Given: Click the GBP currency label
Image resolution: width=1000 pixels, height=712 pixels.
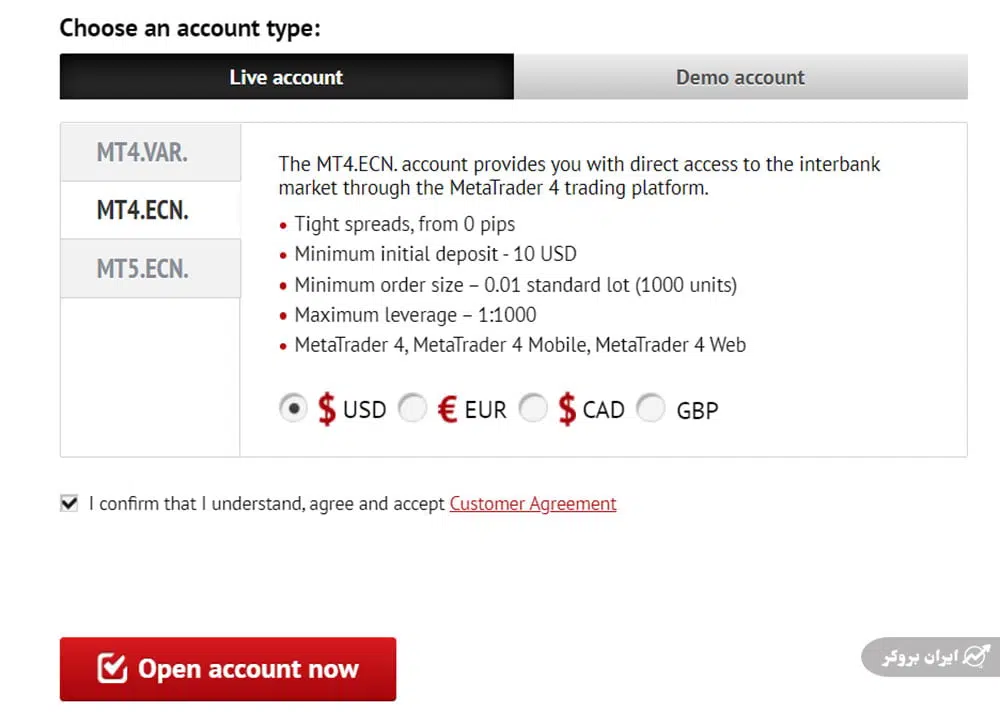Looking at the screenshot, I should tap(697, 410).
